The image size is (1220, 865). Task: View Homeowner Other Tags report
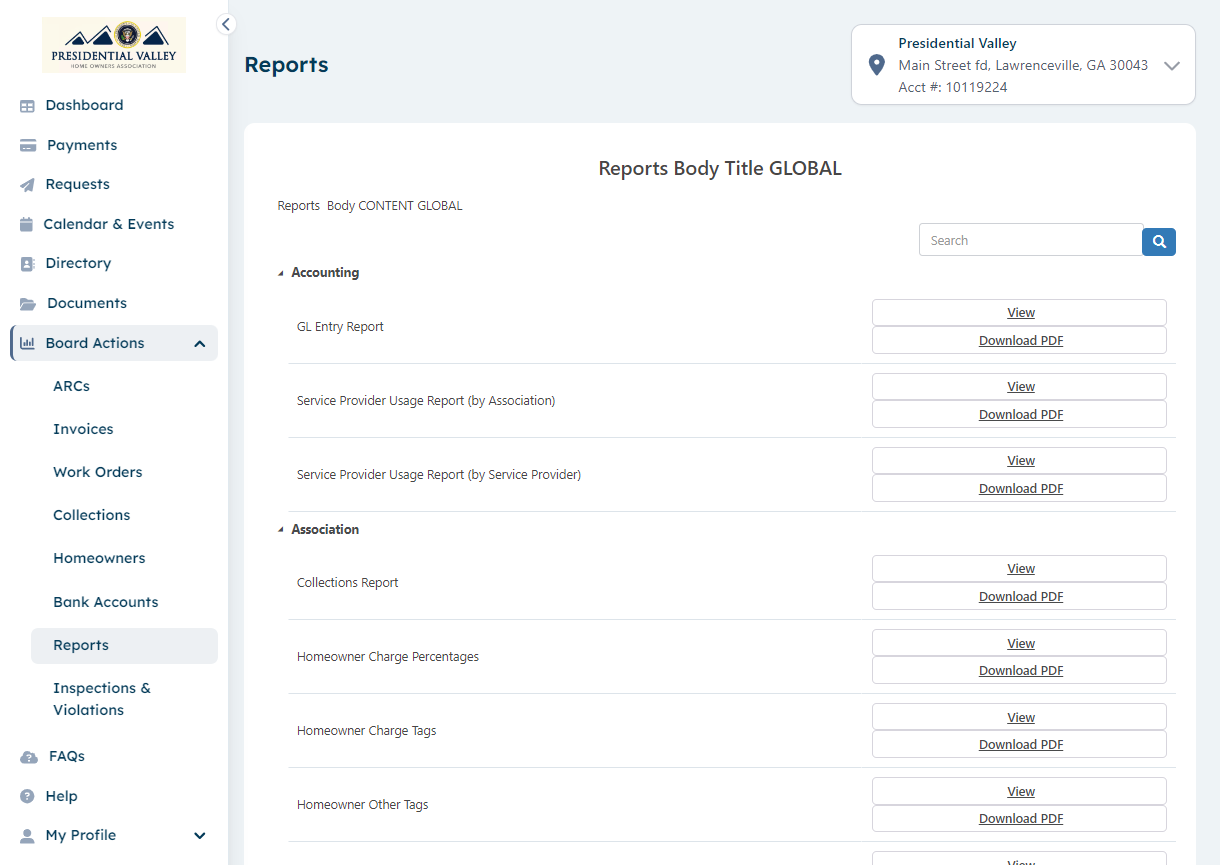pyautogui.click(x=1019, y=791)
